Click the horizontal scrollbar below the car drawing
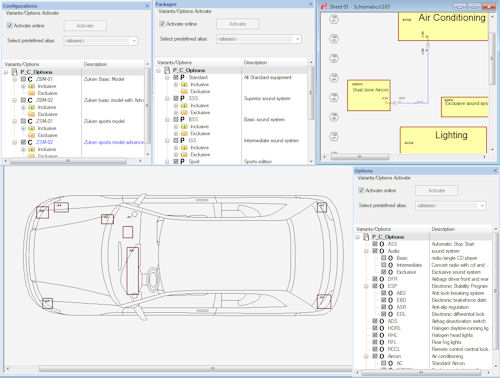 click(x=212, y=369)
